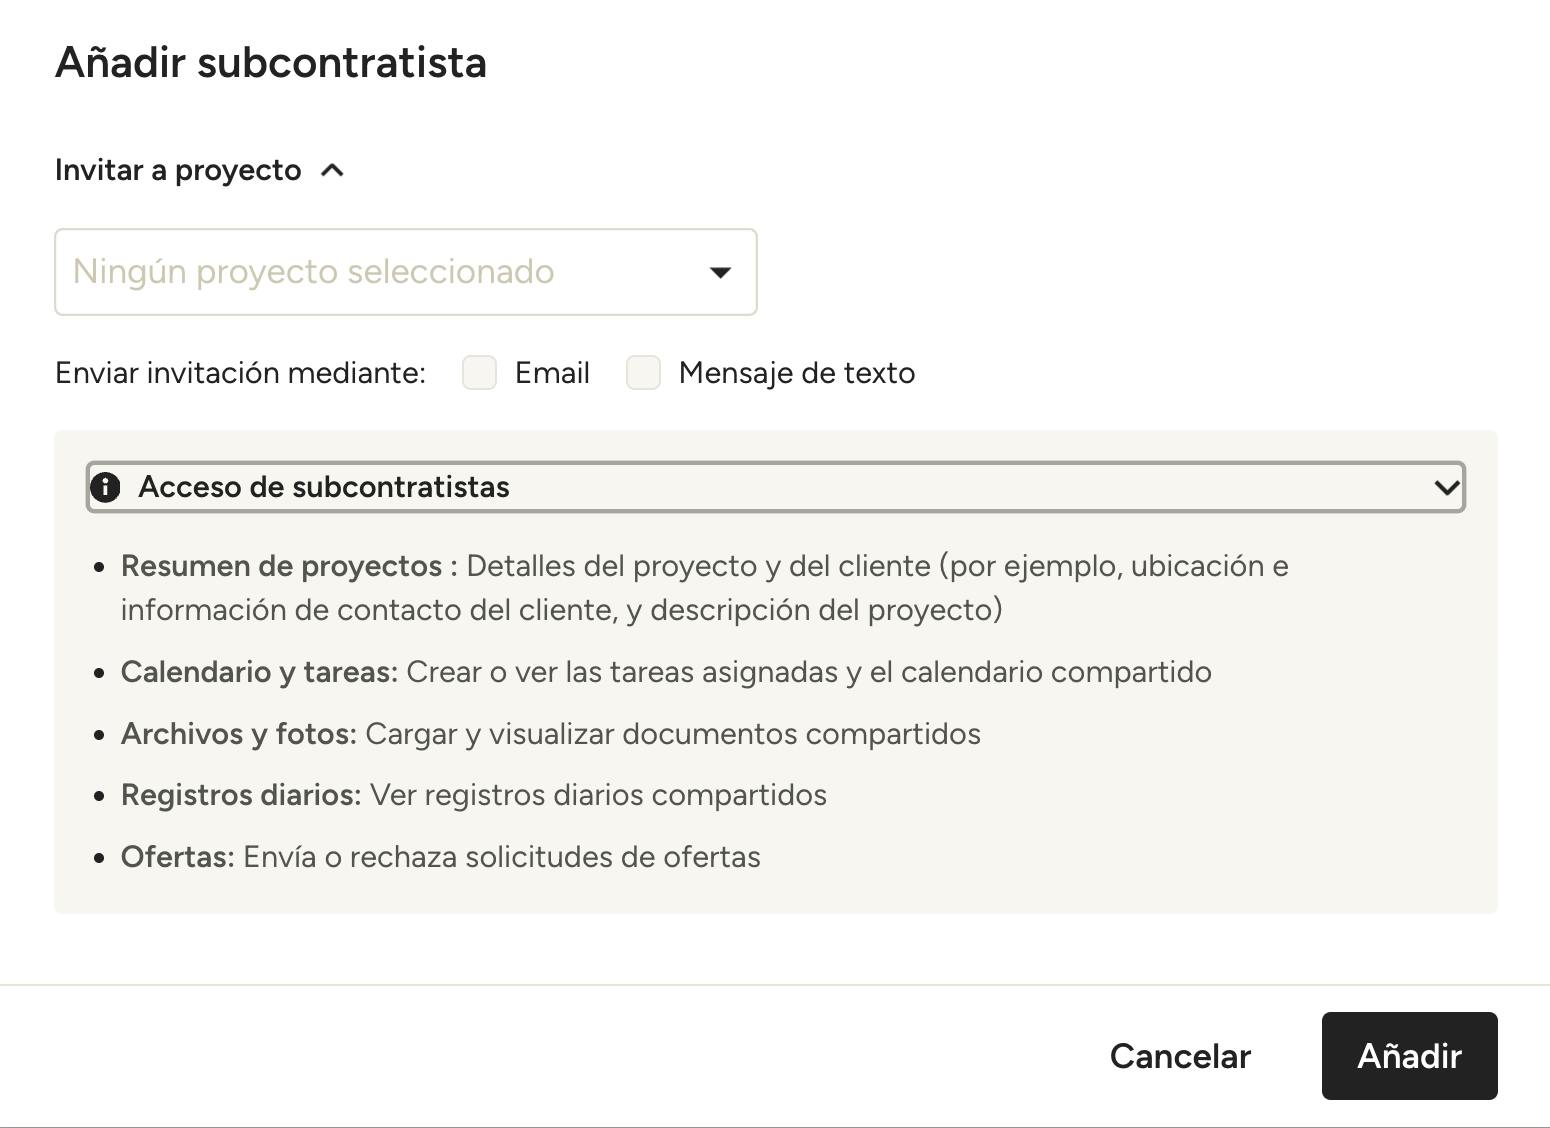1550x1128 pixels.
Task: Click the Registros diarios bullet heading
Action: pyautogui.click(x=240, y=795)
